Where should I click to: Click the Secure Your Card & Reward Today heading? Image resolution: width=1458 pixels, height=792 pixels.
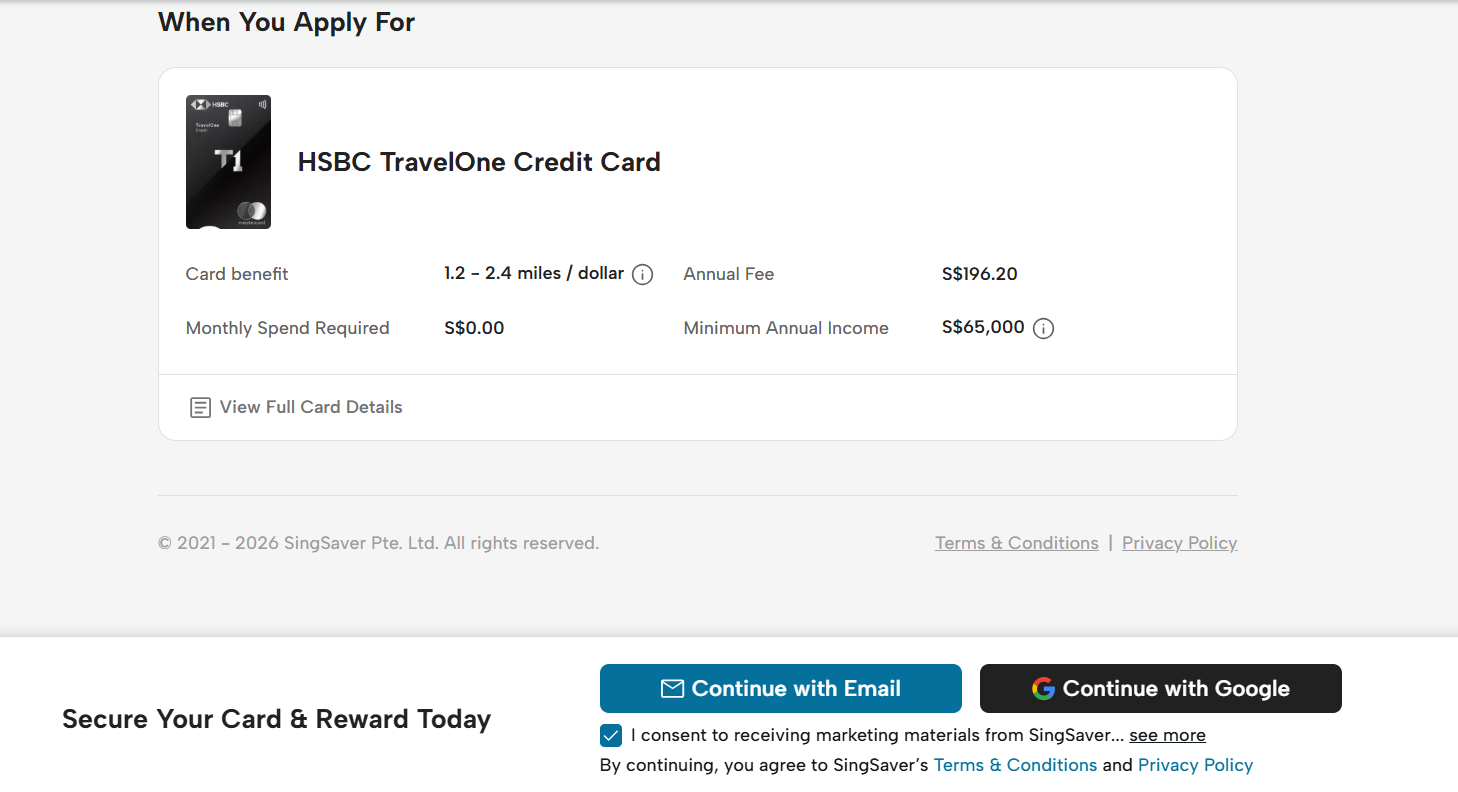[277, 718]
